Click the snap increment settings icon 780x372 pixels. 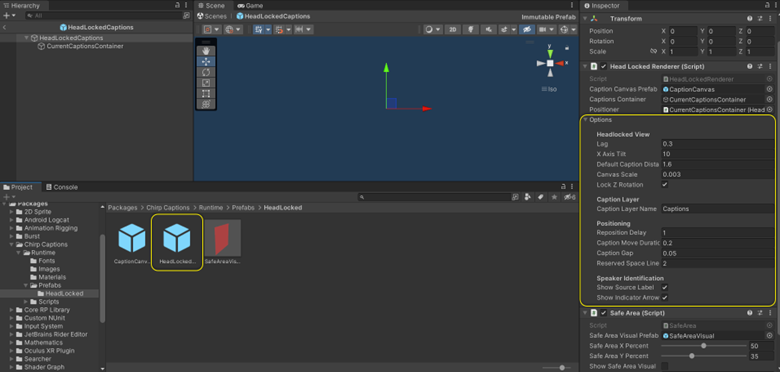click(x=281, y=30)
